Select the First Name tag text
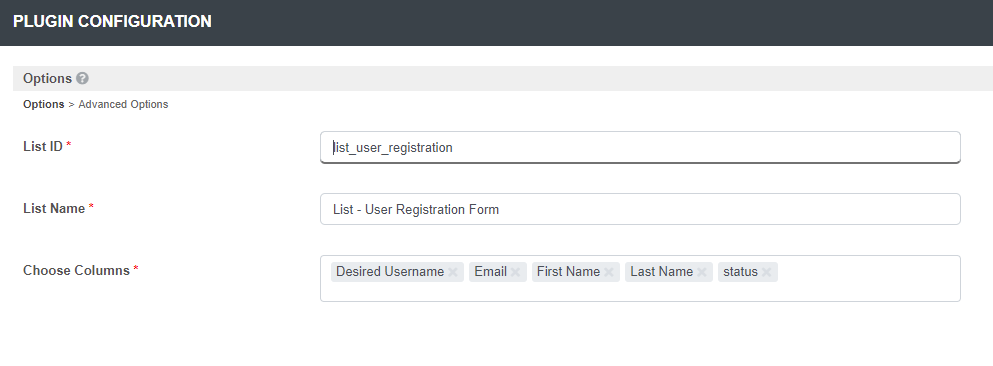 (x=568, y=272)
